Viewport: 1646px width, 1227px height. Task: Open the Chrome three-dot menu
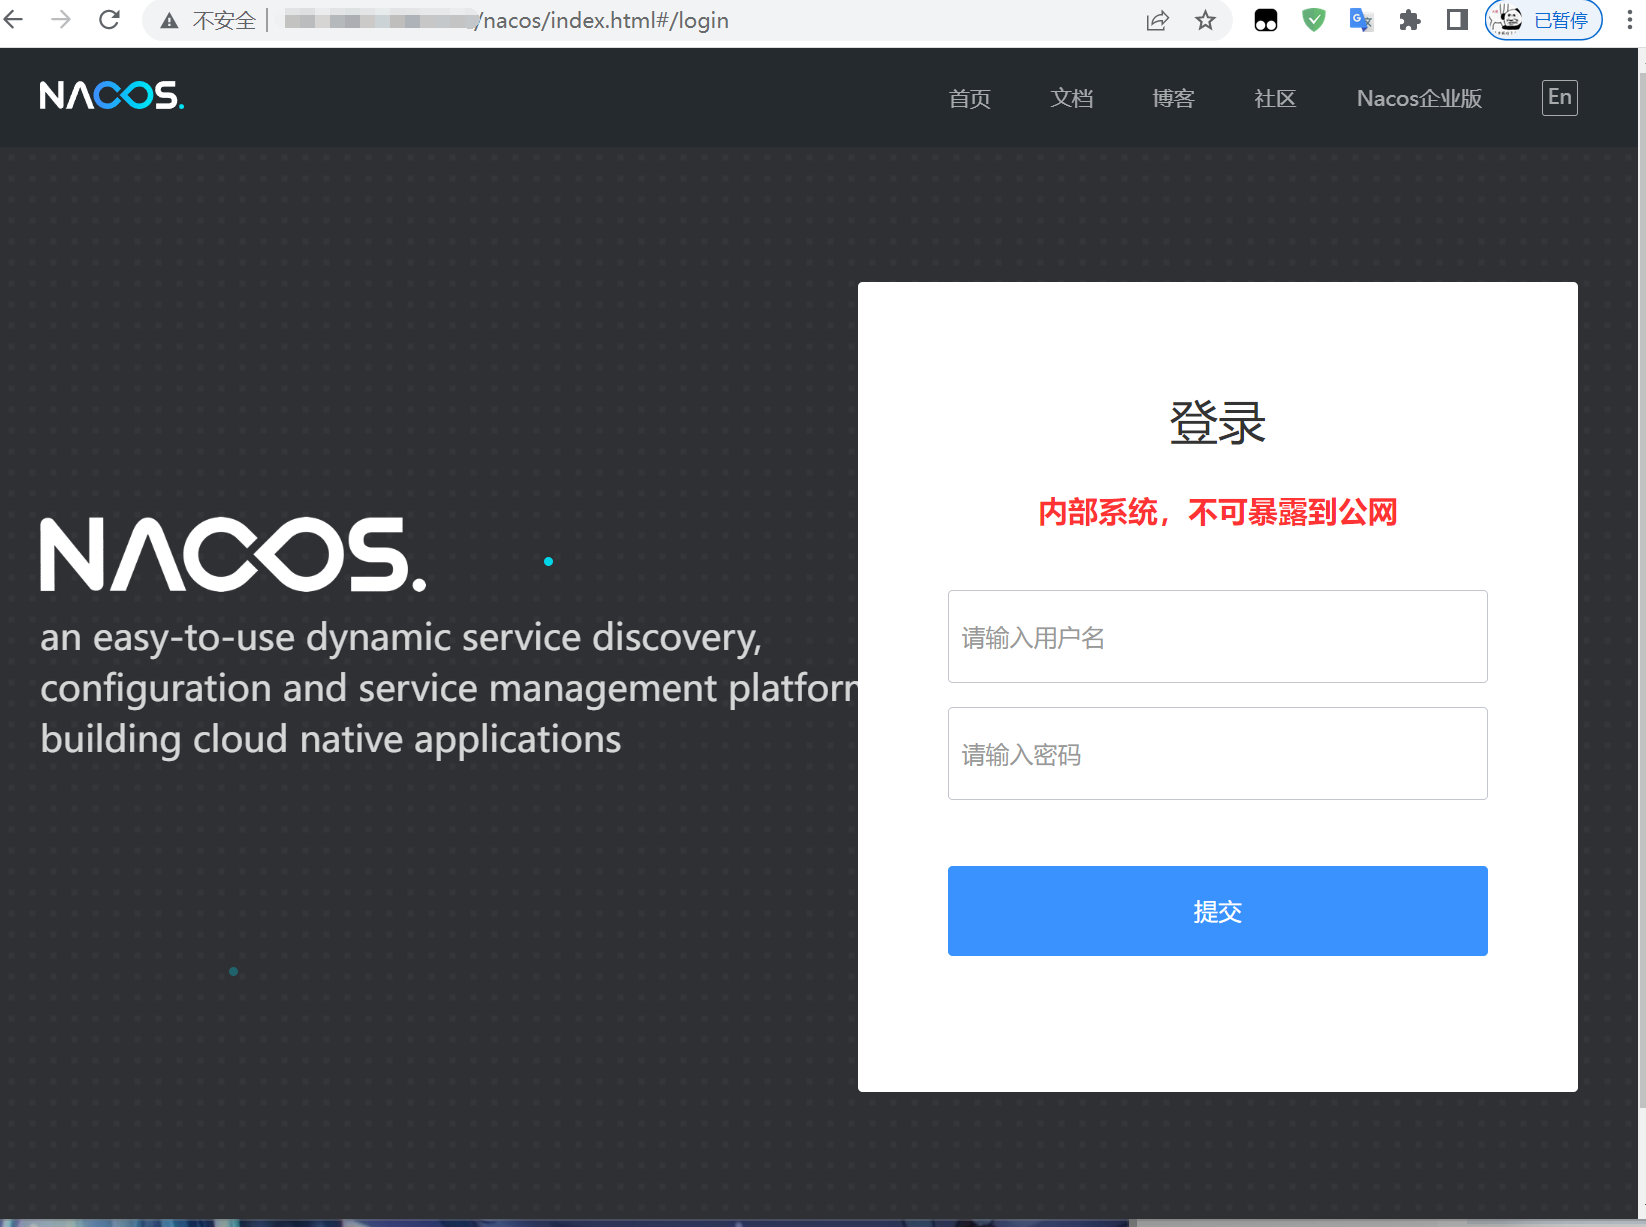point(1629,20)
